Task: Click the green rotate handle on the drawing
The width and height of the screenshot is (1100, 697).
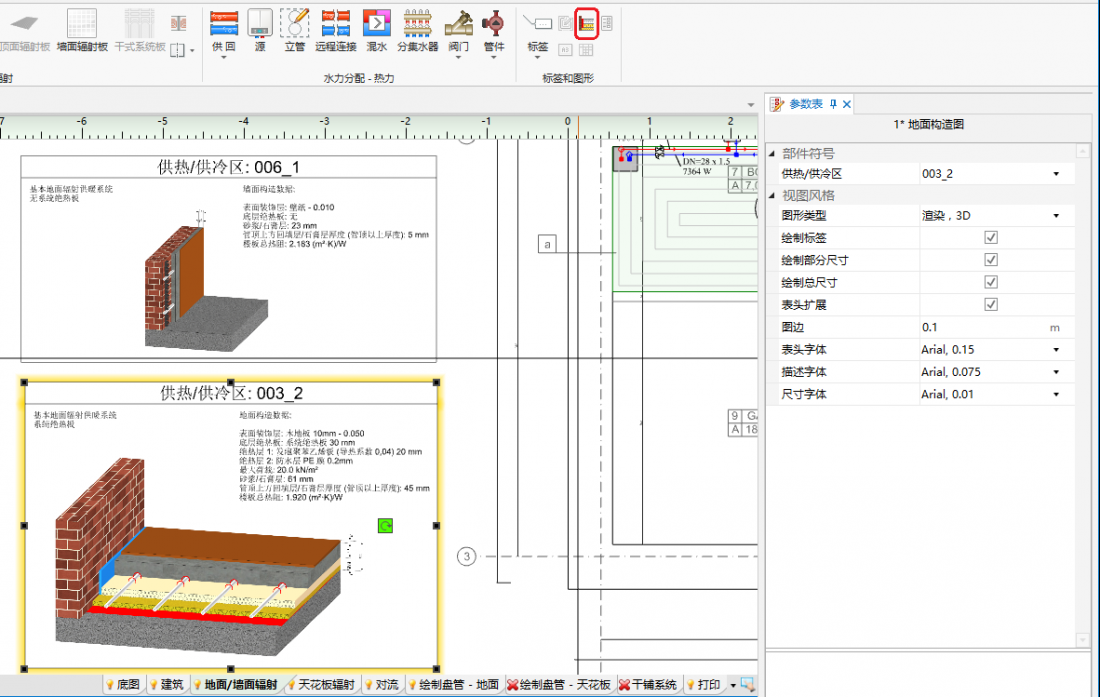Action: pyautogui.click(x=385, y=526)
